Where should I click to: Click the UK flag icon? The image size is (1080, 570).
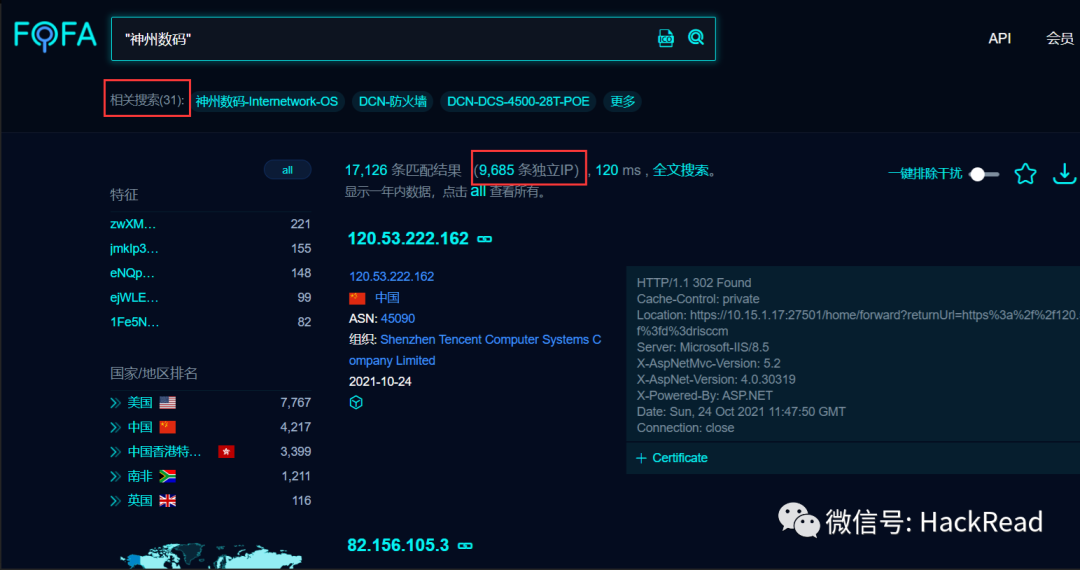point(167,500)
